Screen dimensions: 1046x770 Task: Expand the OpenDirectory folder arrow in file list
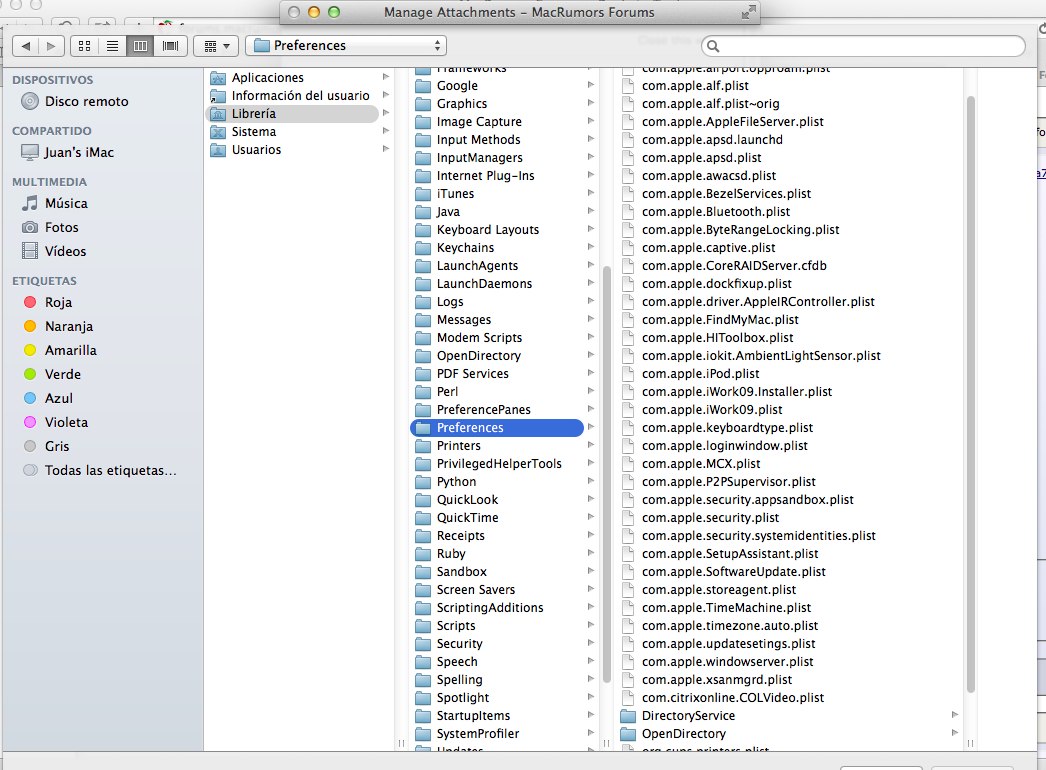point(955,733)
